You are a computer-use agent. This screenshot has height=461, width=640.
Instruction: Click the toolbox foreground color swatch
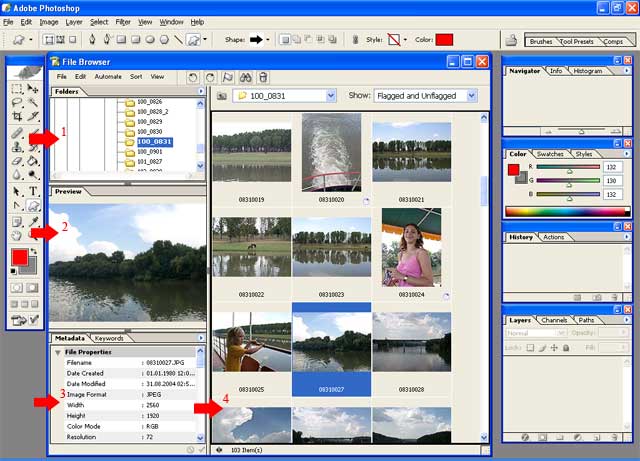tap(19, 258)
